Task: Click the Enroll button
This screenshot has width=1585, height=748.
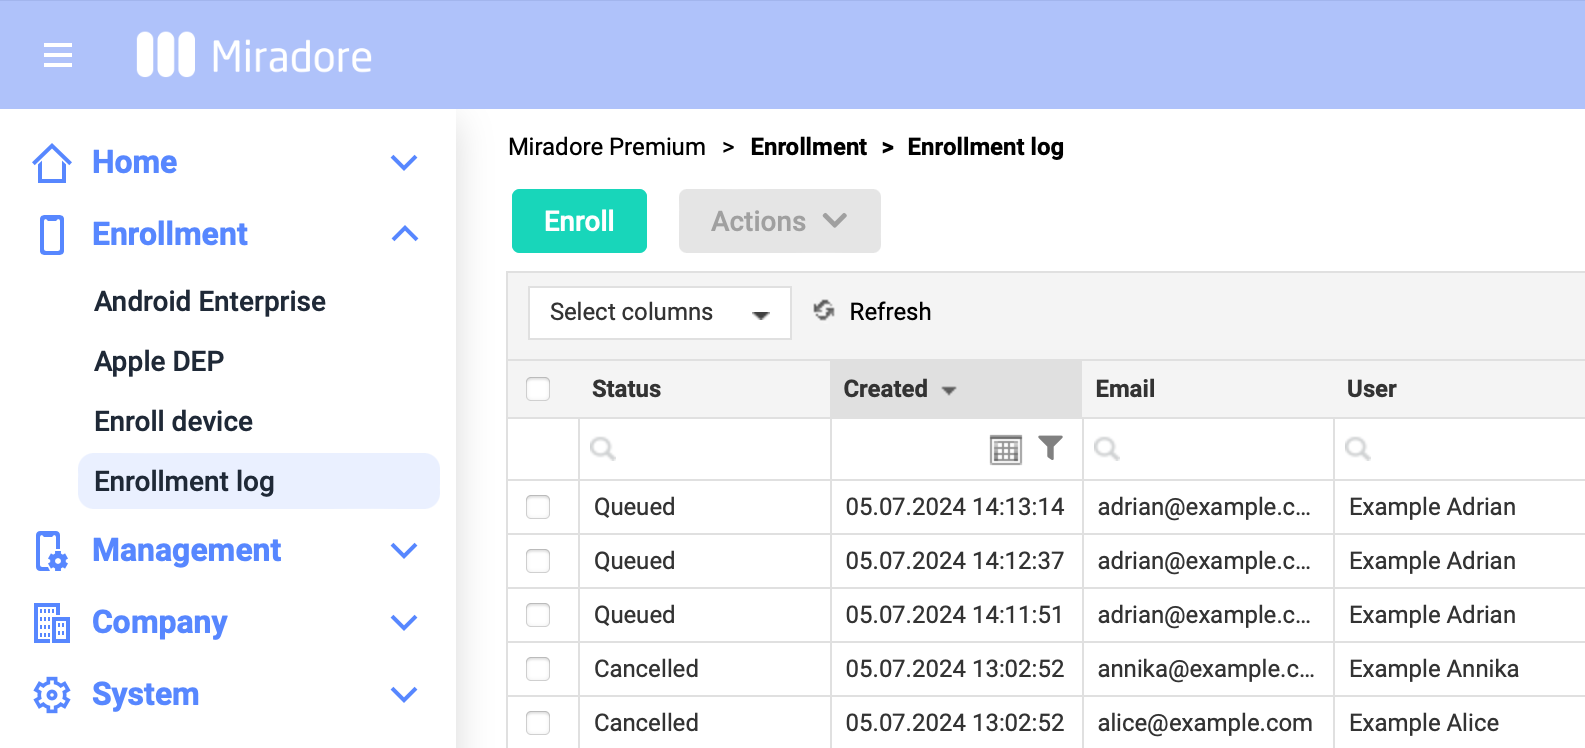Action: [x=579, y=221]
